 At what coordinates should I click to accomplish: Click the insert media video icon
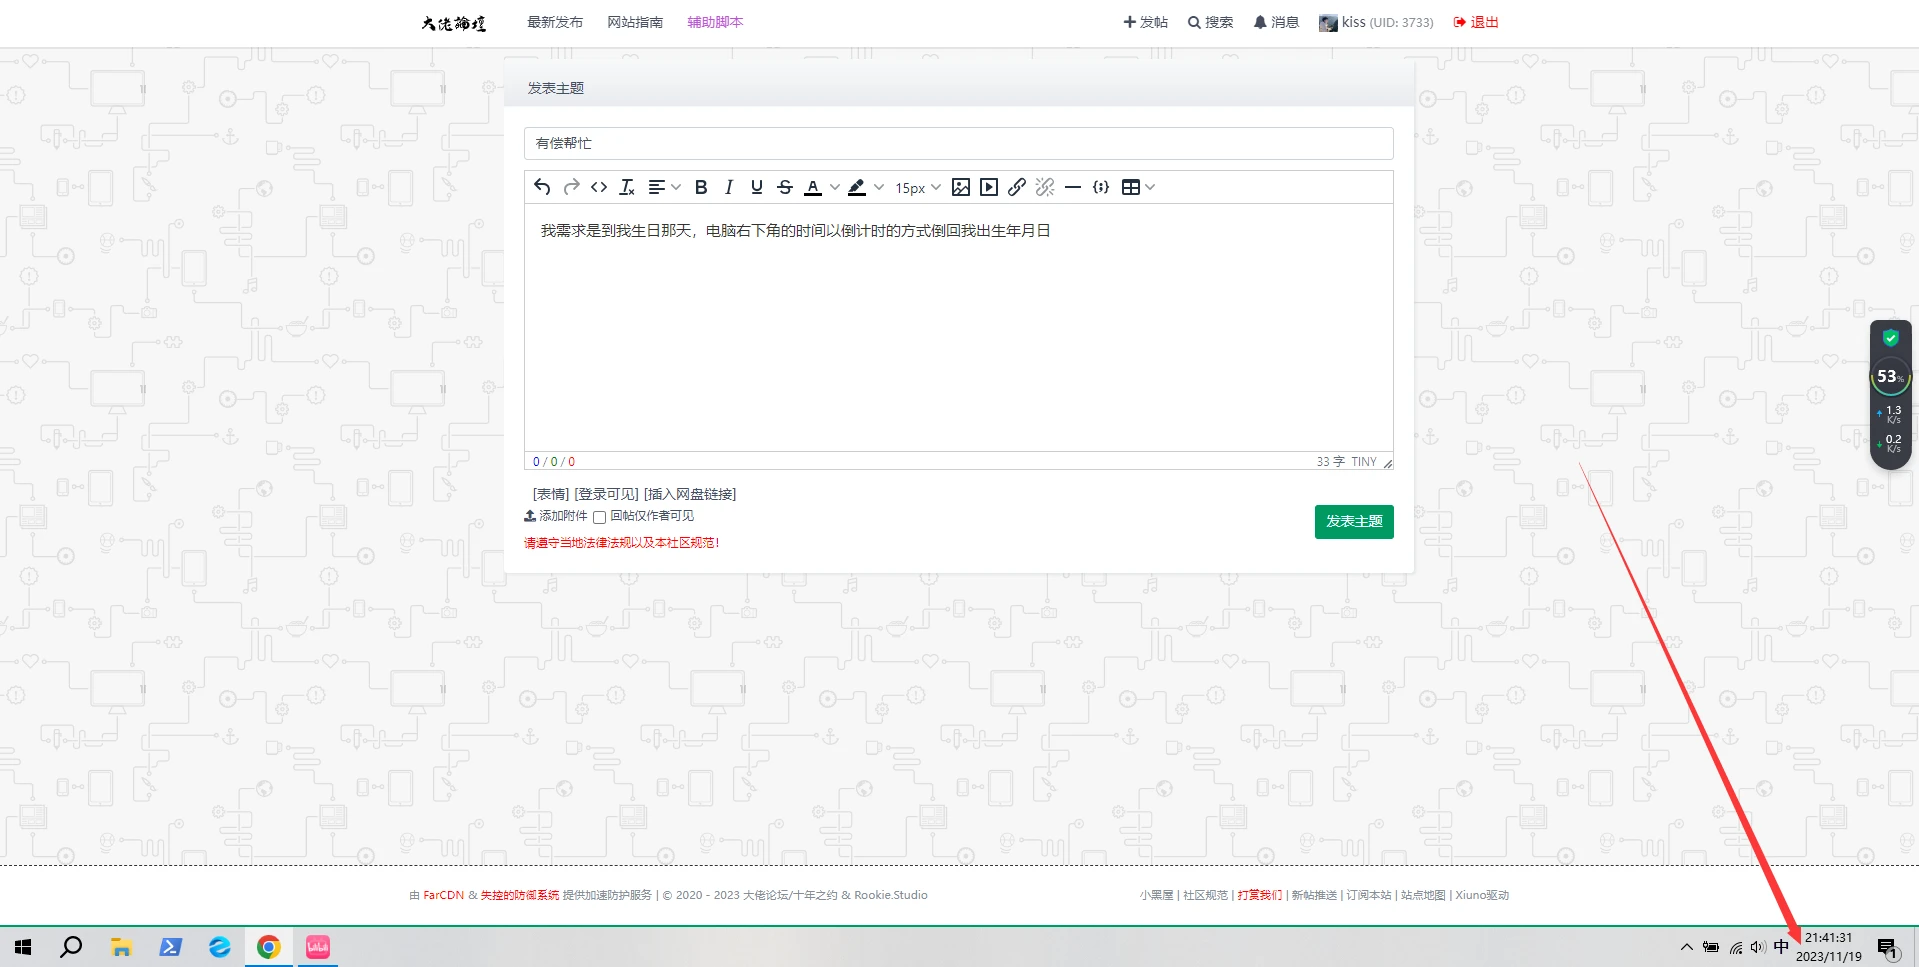point(989,187)
